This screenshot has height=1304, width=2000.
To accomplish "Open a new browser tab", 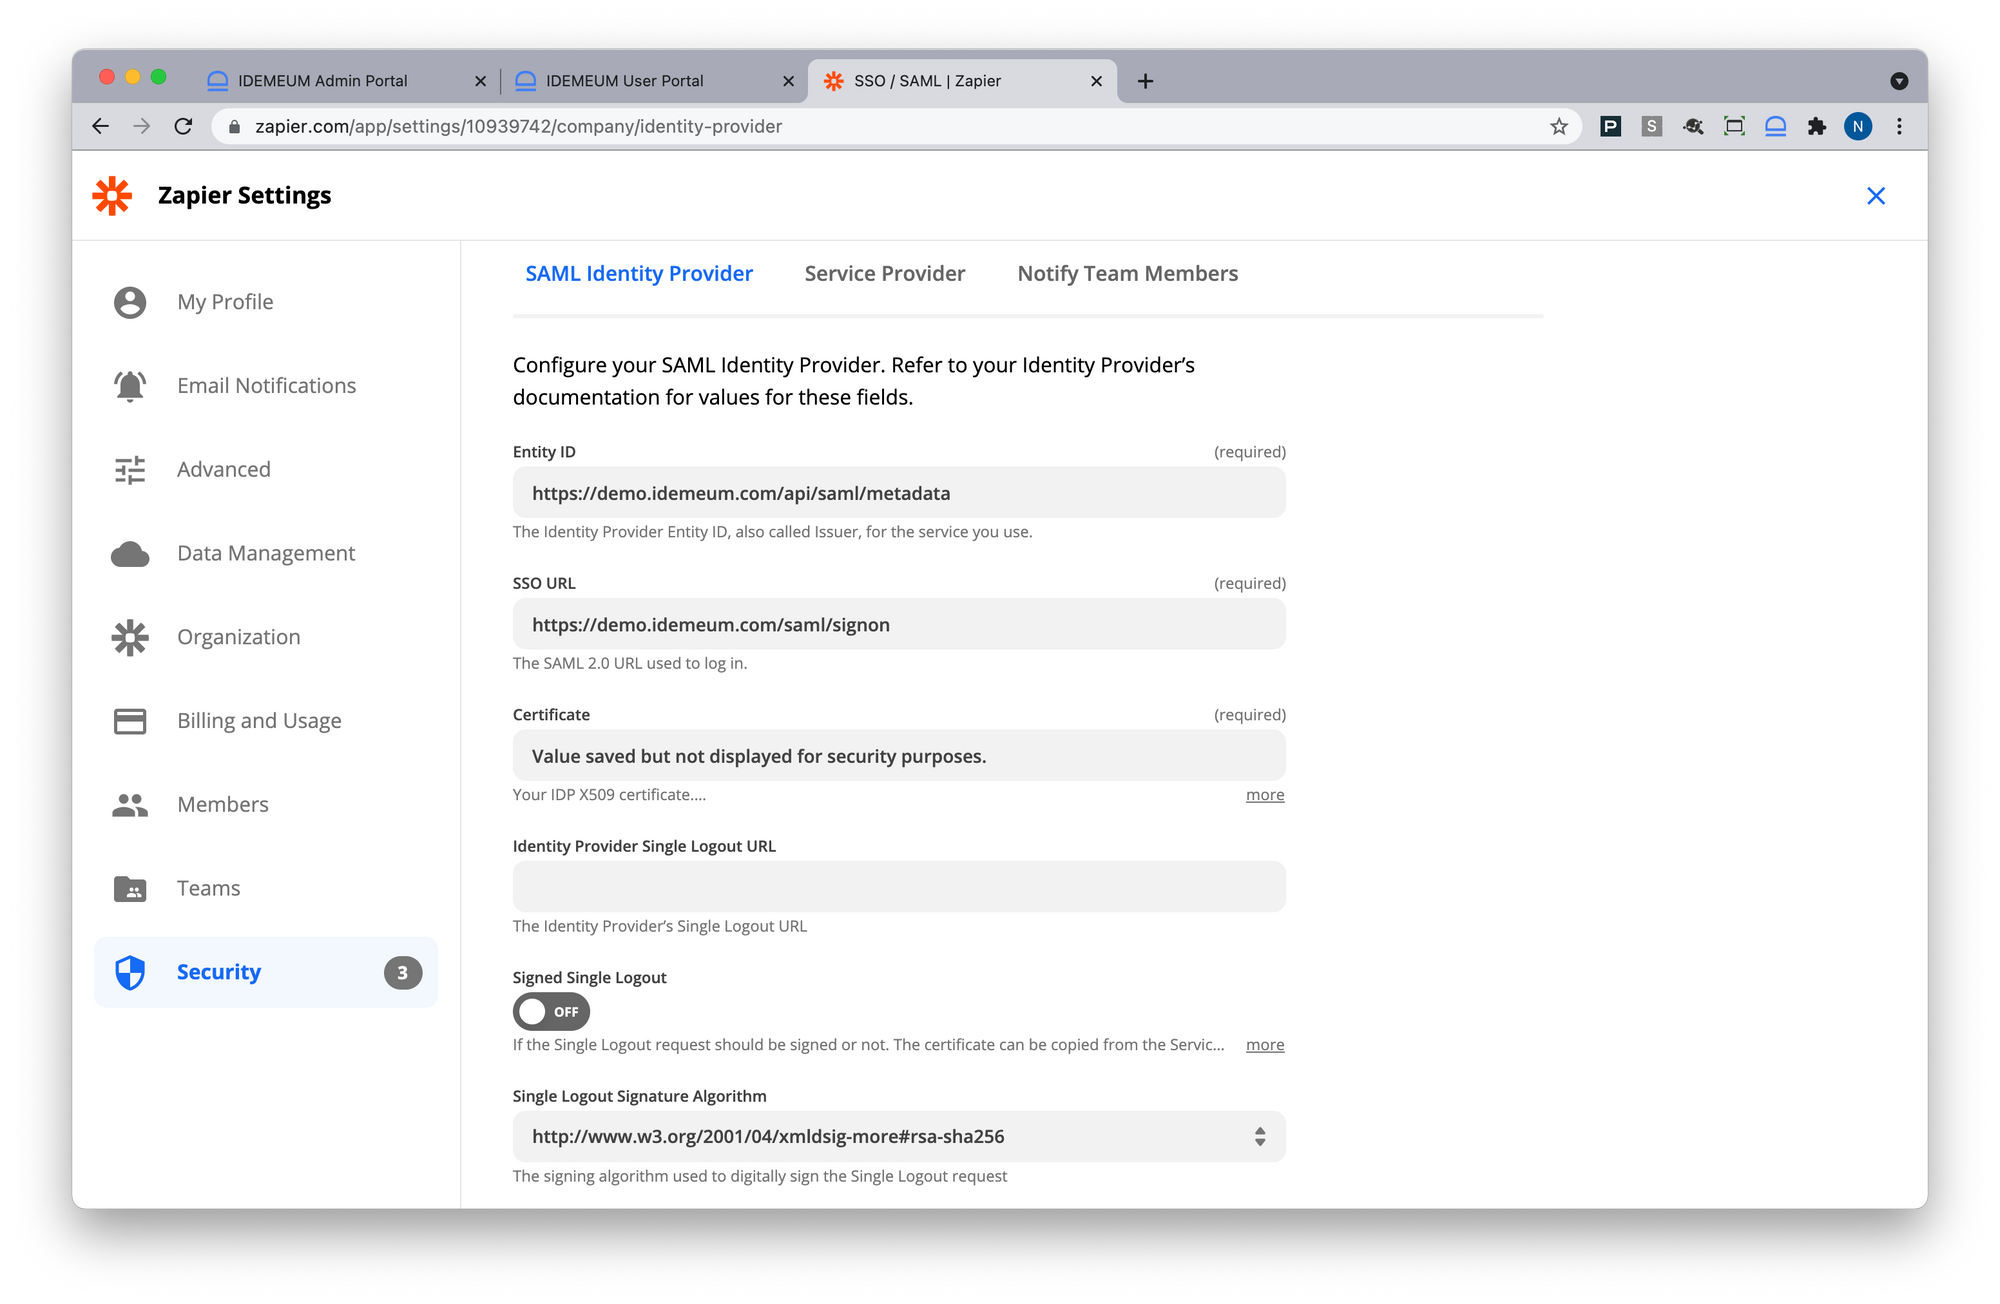I will [1146, 81].
